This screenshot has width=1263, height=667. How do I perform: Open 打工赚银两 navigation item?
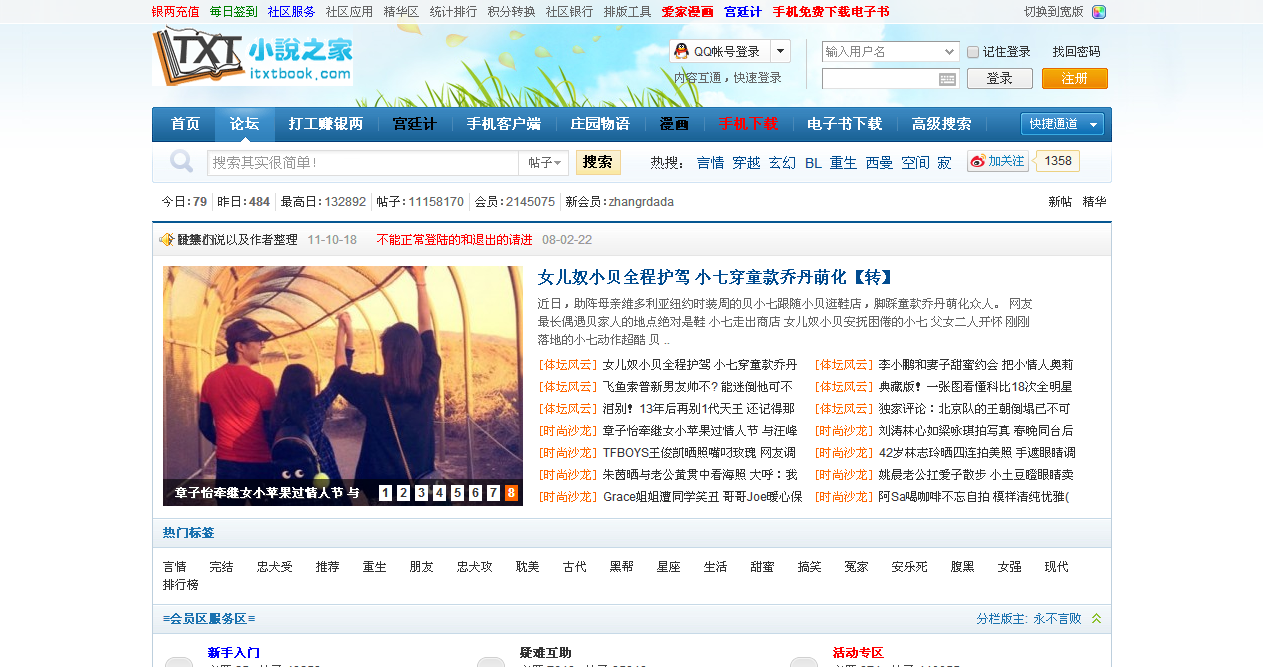pos(326,124)
